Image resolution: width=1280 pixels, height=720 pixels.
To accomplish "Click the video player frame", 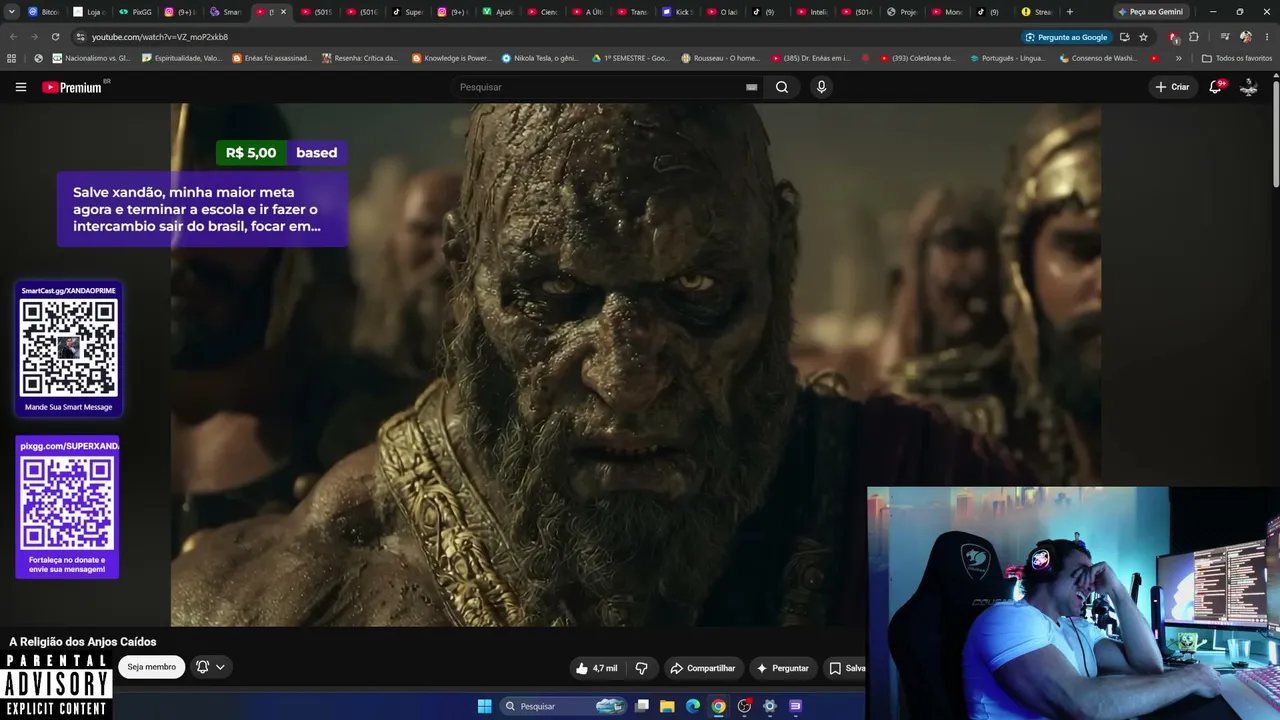I will click(x=635, y=365).
